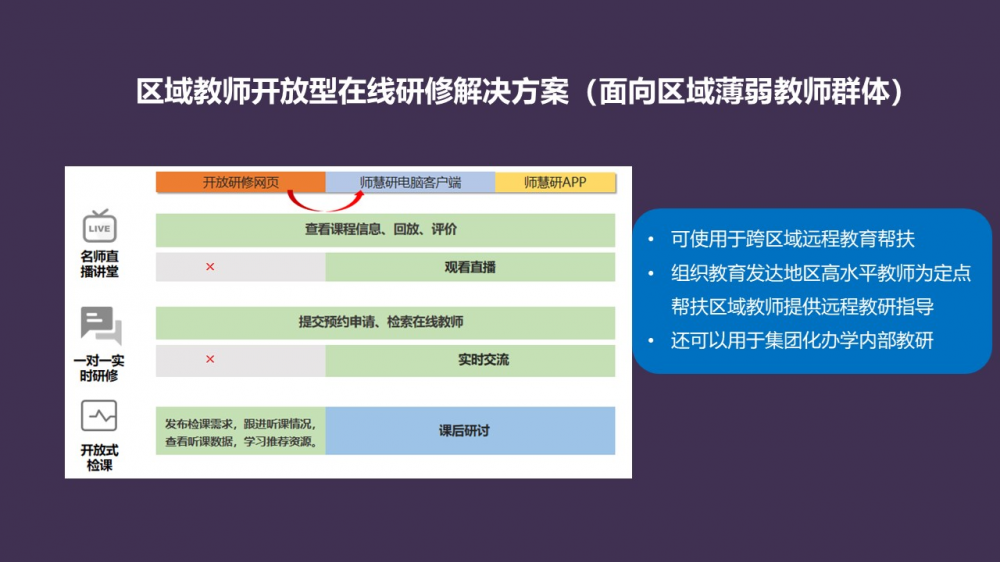Click the red X beside 实时交流
The height and width of the screenshot is (562, 1000).
210,359
